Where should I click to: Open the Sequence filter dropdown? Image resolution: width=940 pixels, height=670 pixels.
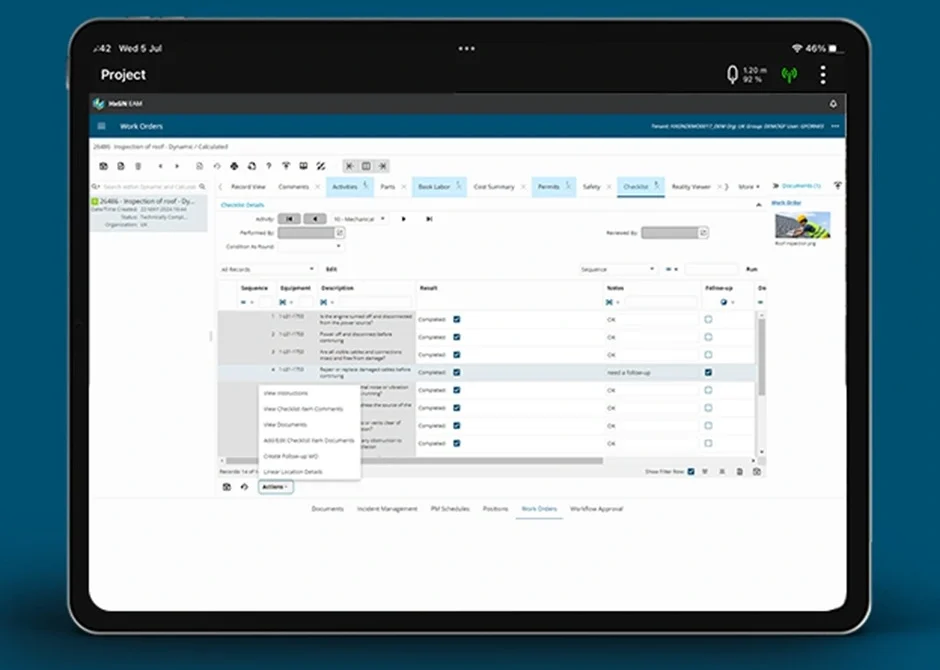[618, 269]
